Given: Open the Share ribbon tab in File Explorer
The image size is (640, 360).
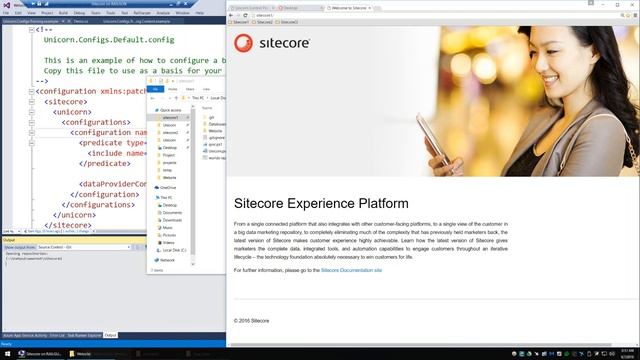Looking at the screenshot, I should 190,89.
